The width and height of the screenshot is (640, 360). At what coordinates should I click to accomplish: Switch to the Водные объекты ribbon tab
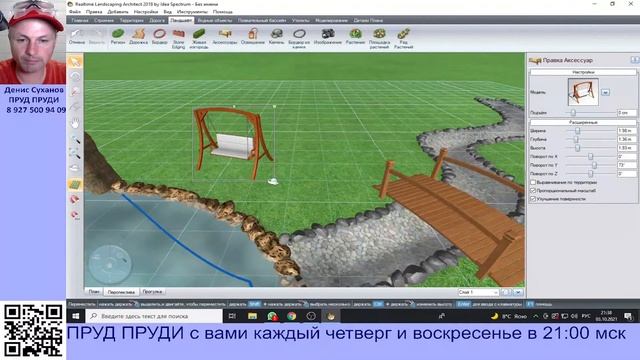215,20
